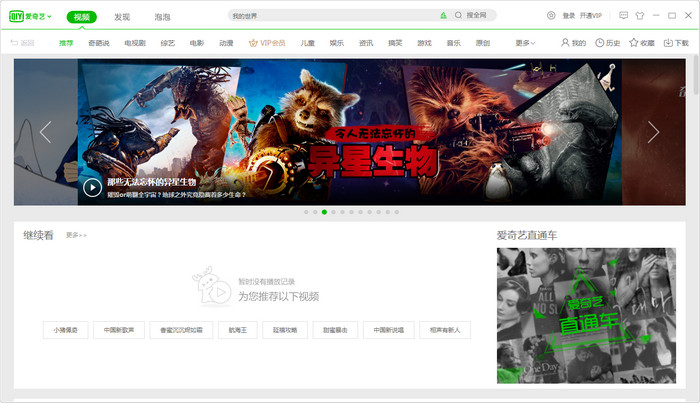Maximize the iQIYI window
Image resolution: width=700 pixels, height=403 pixels.
coord(672,16)
